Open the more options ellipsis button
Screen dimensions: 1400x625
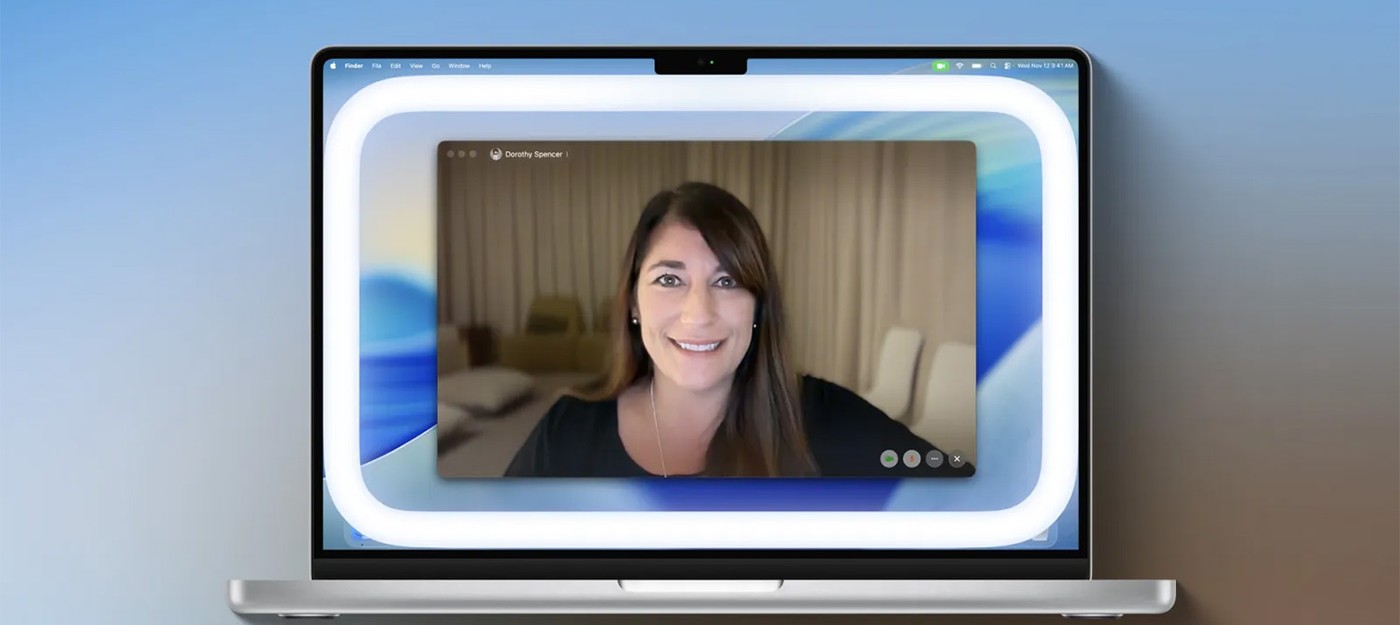(934, 459)
